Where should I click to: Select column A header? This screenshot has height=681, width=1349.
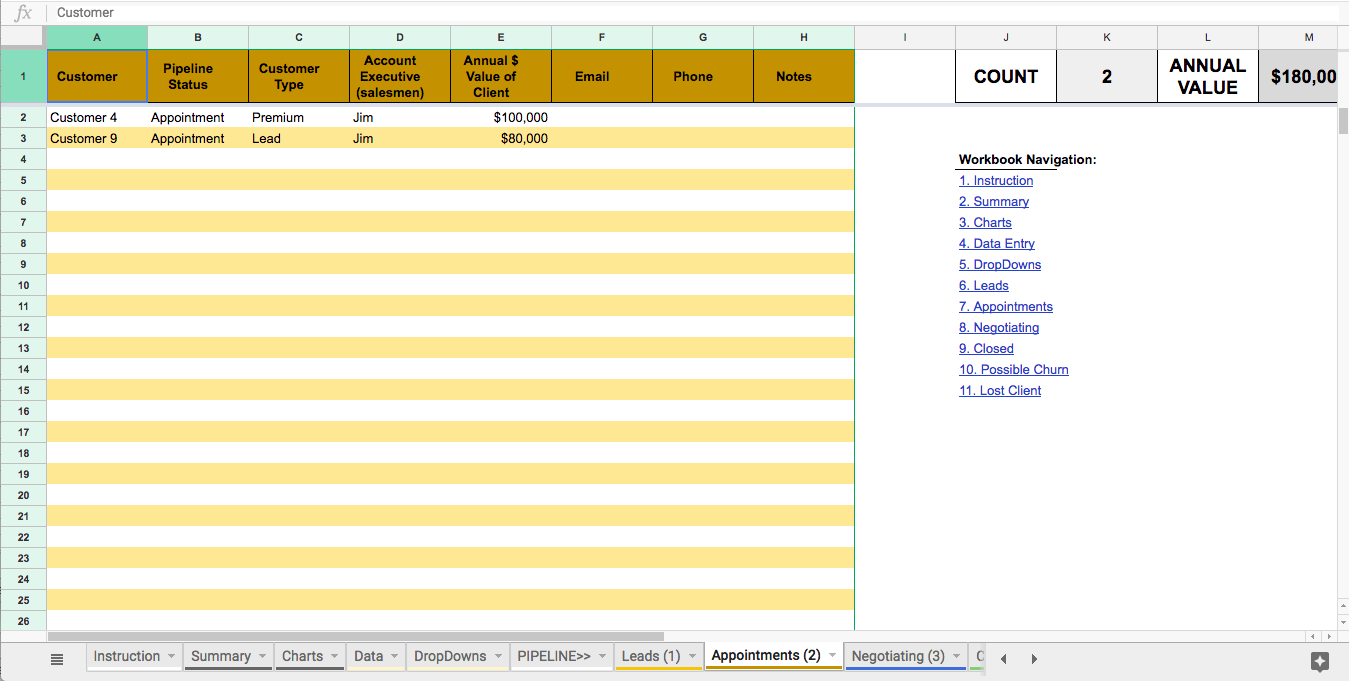click(97, 37)
